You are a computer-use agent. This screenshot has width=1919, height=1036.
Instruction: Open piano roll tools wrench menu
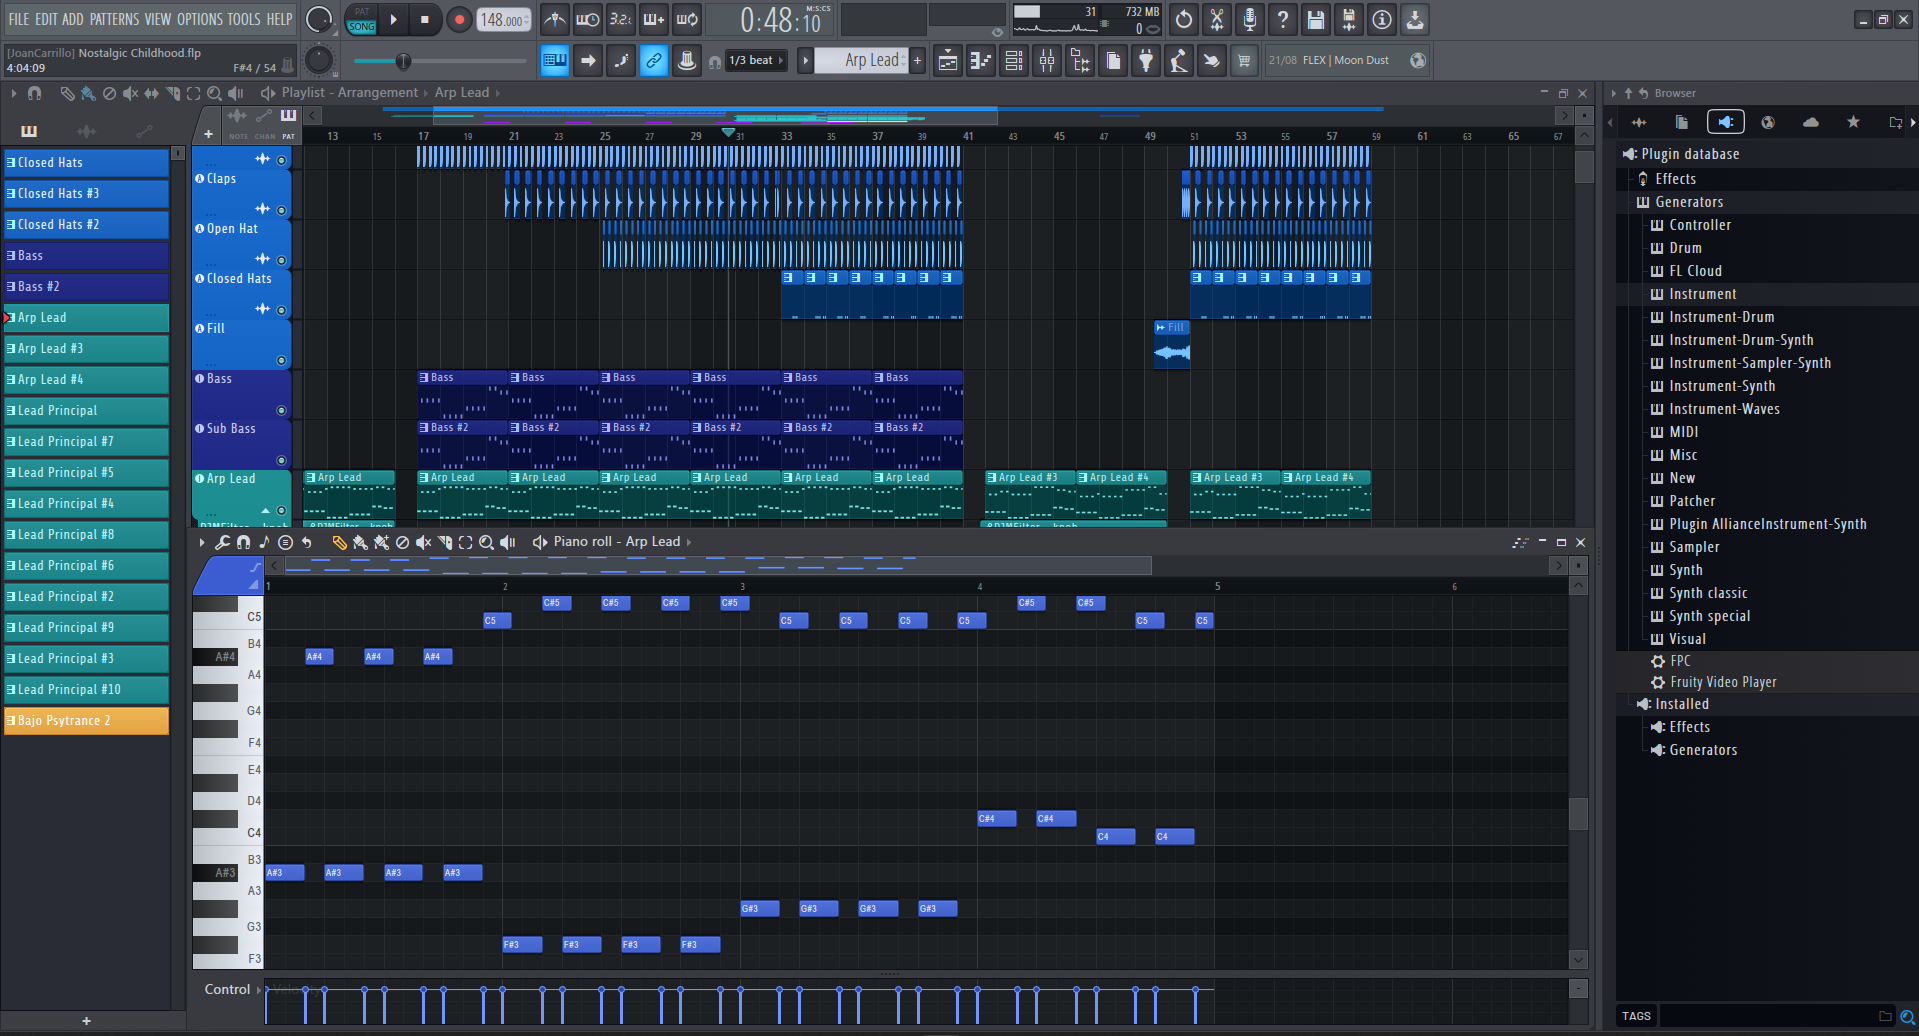coord(222,542)
